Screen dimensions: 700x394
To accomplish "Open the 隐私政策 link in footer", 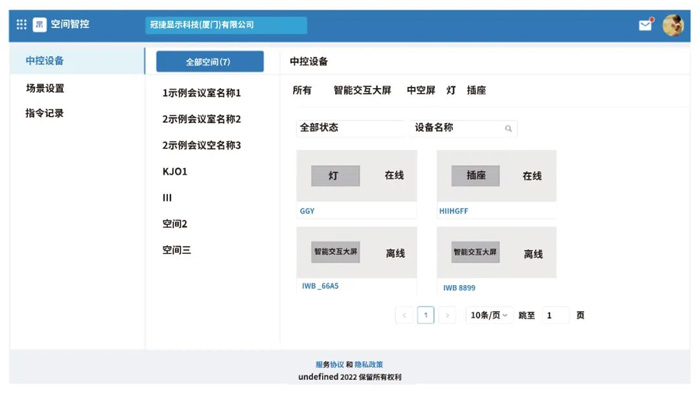I will [x=368, y=365].
